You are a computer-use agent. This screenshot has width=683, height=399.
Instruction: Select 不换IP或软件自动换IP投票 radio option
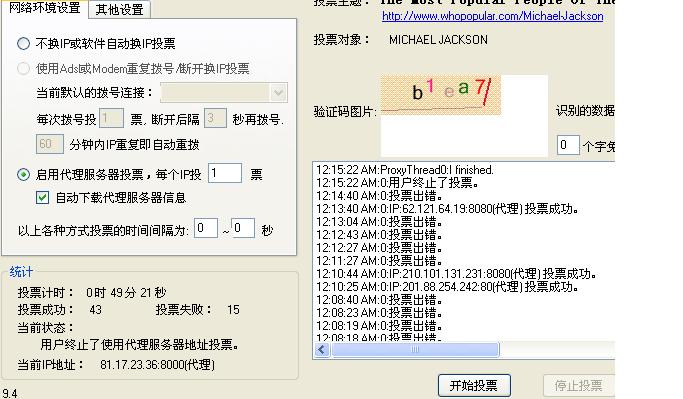(24, 44)
